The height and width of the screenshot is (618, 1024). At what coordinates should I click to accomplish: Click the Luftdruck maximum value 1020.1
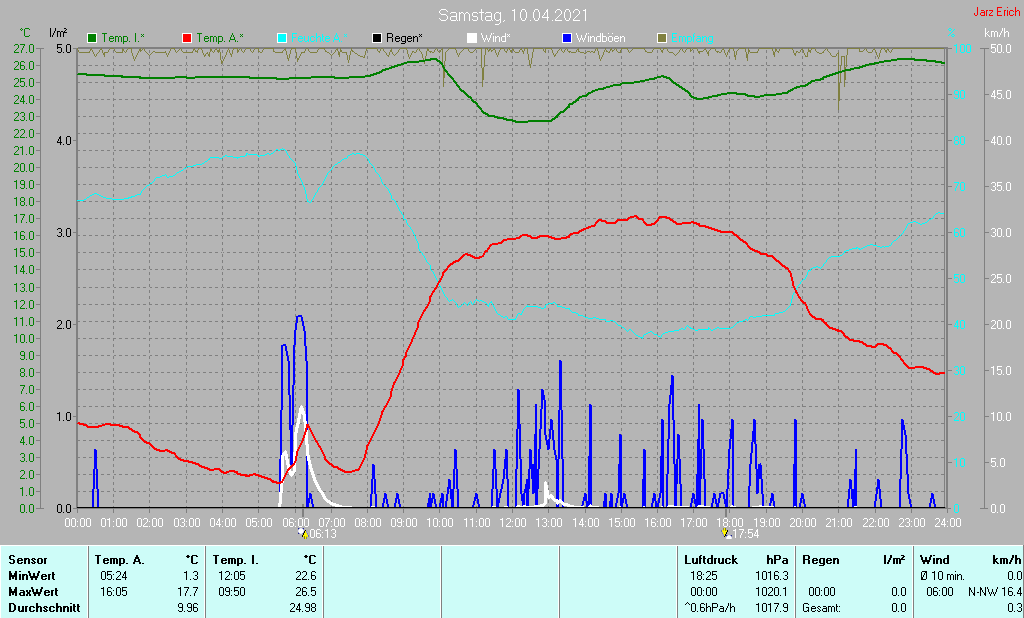click(x=771, y=592)
